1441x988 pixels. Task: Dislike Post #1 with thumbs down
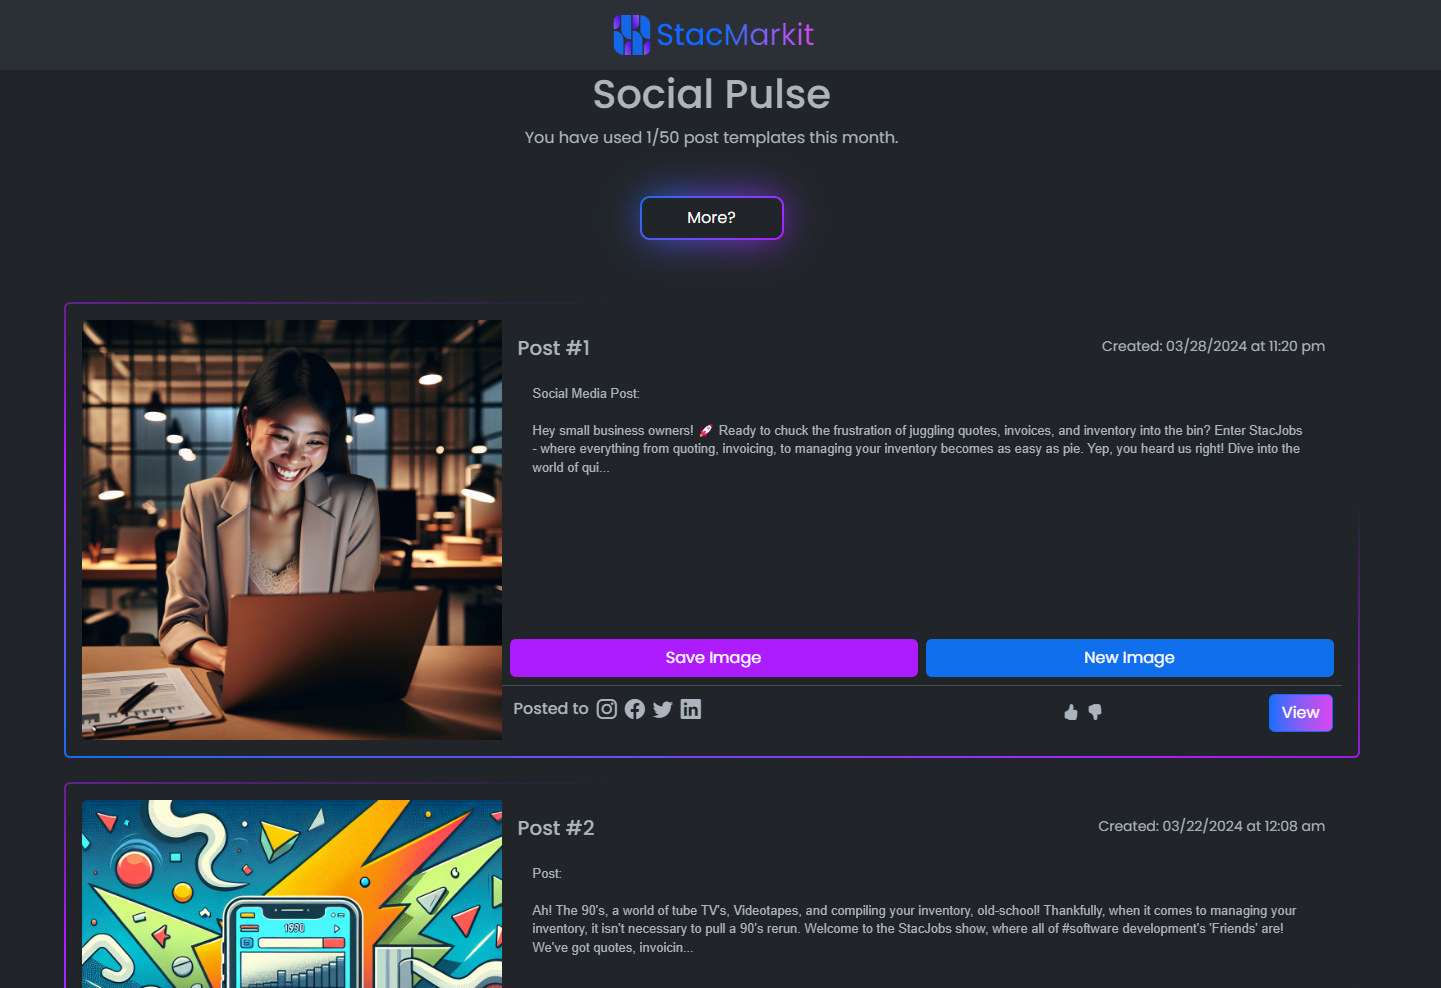click(1095, 712)
